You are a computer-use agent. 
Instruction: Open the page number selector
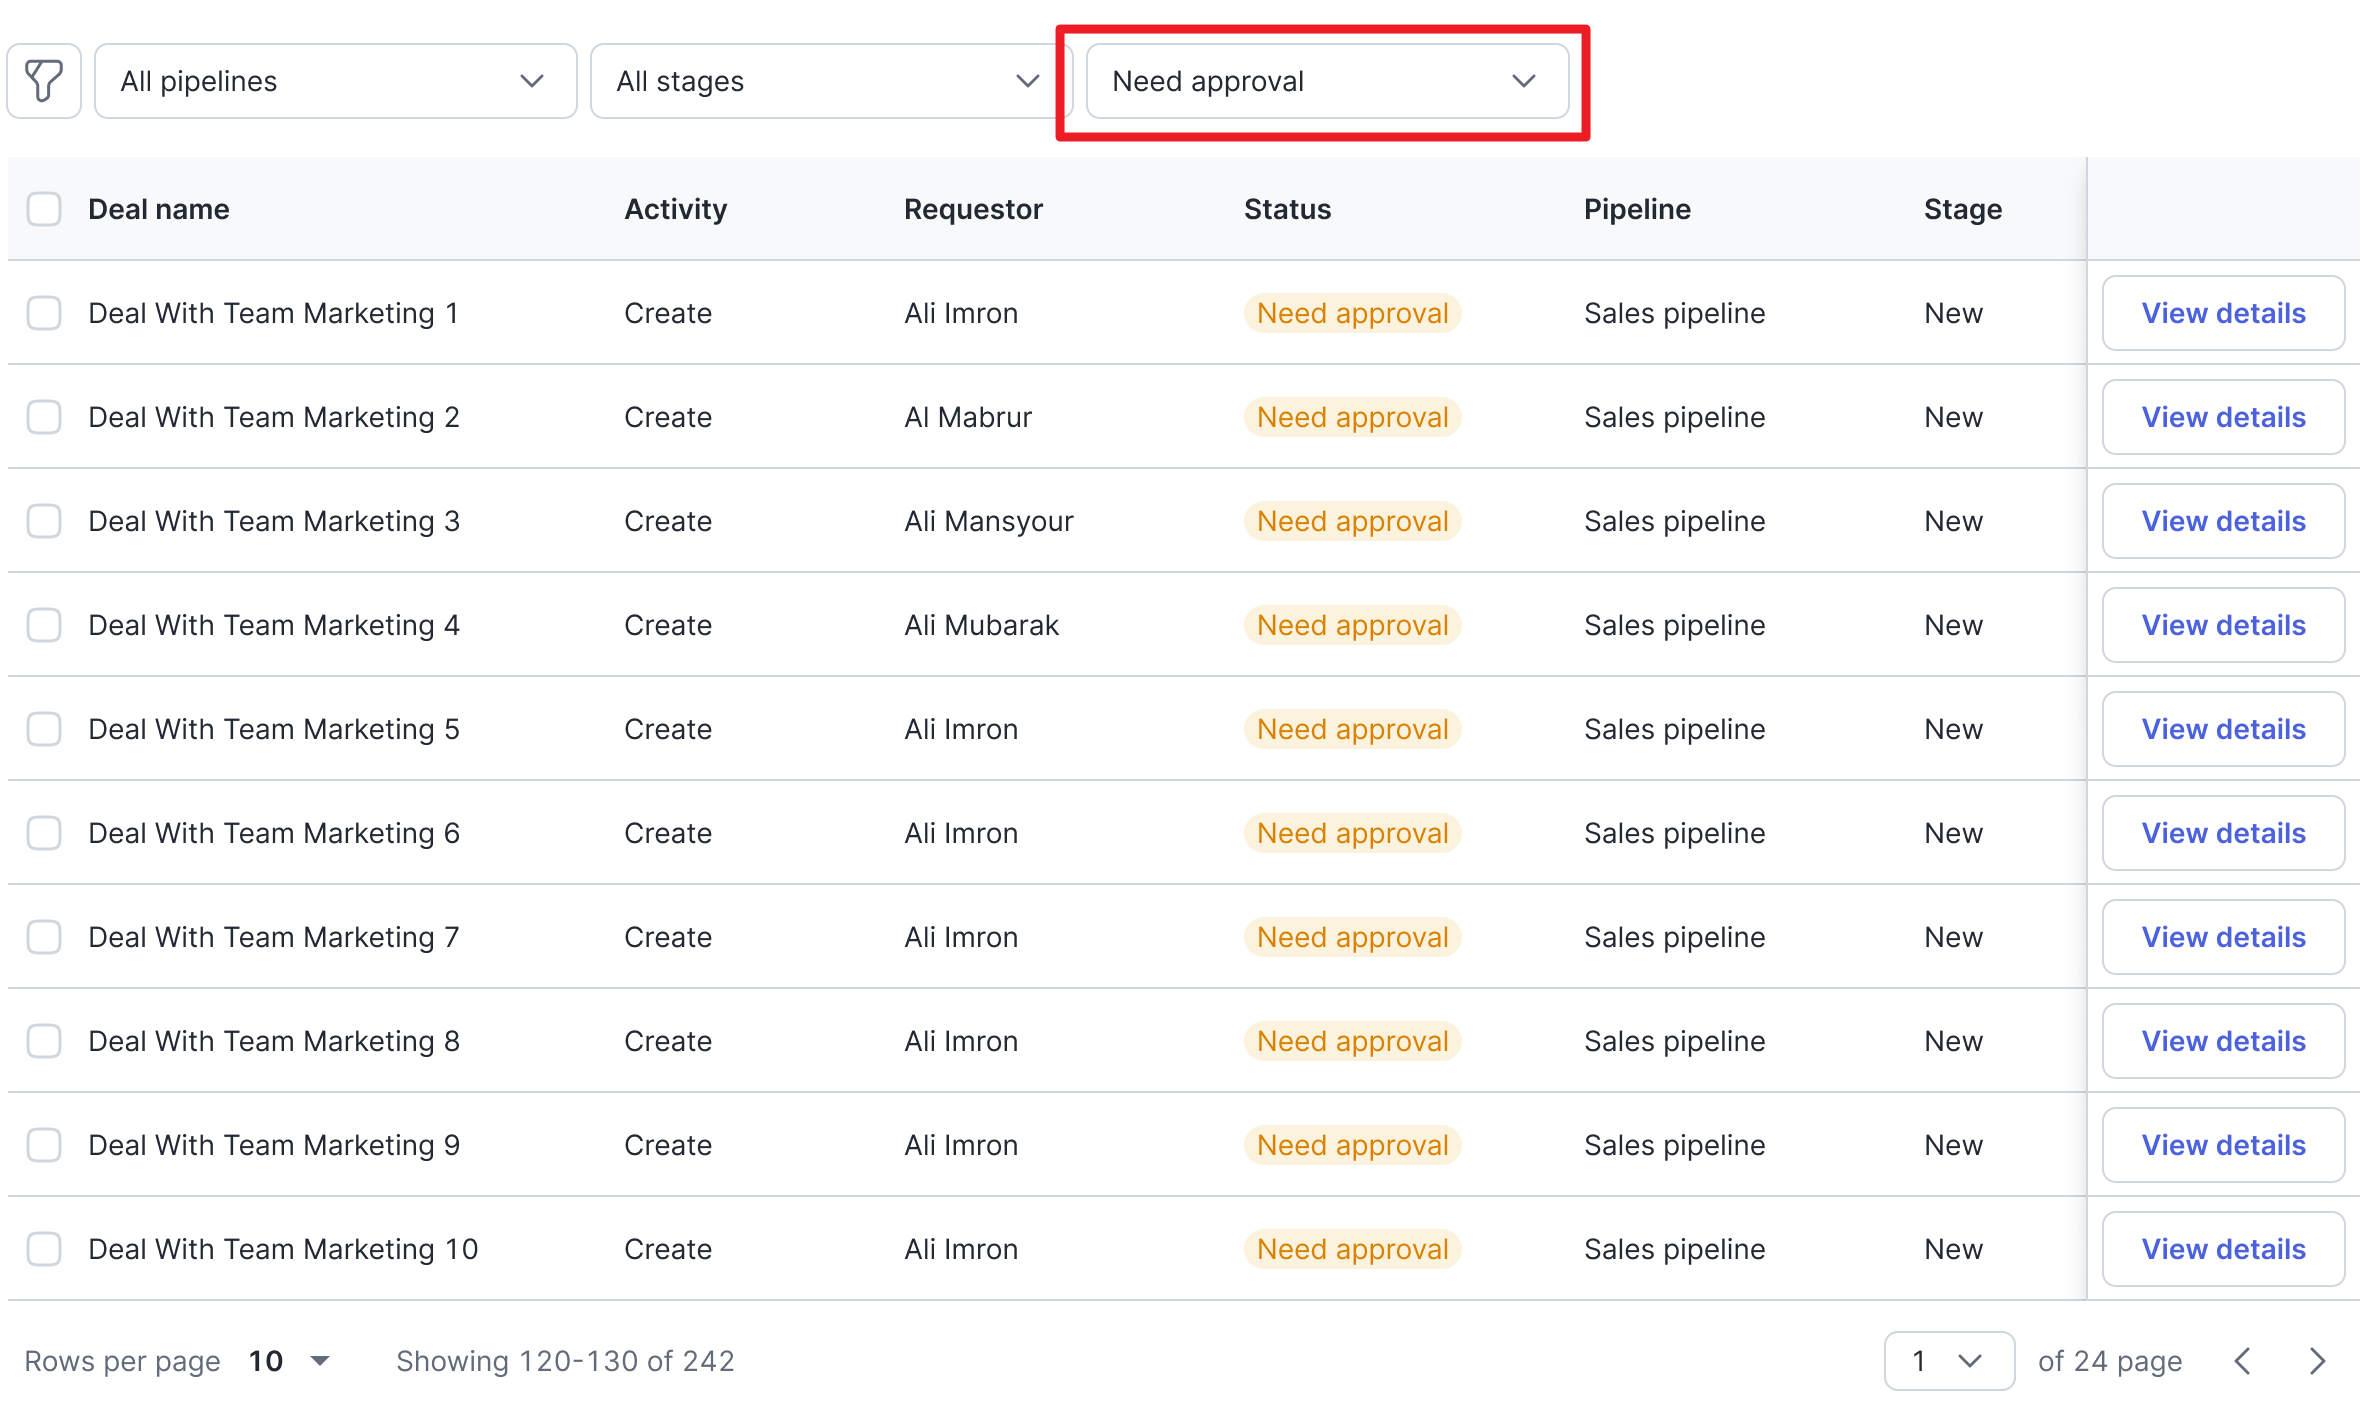point(1947,1361)
